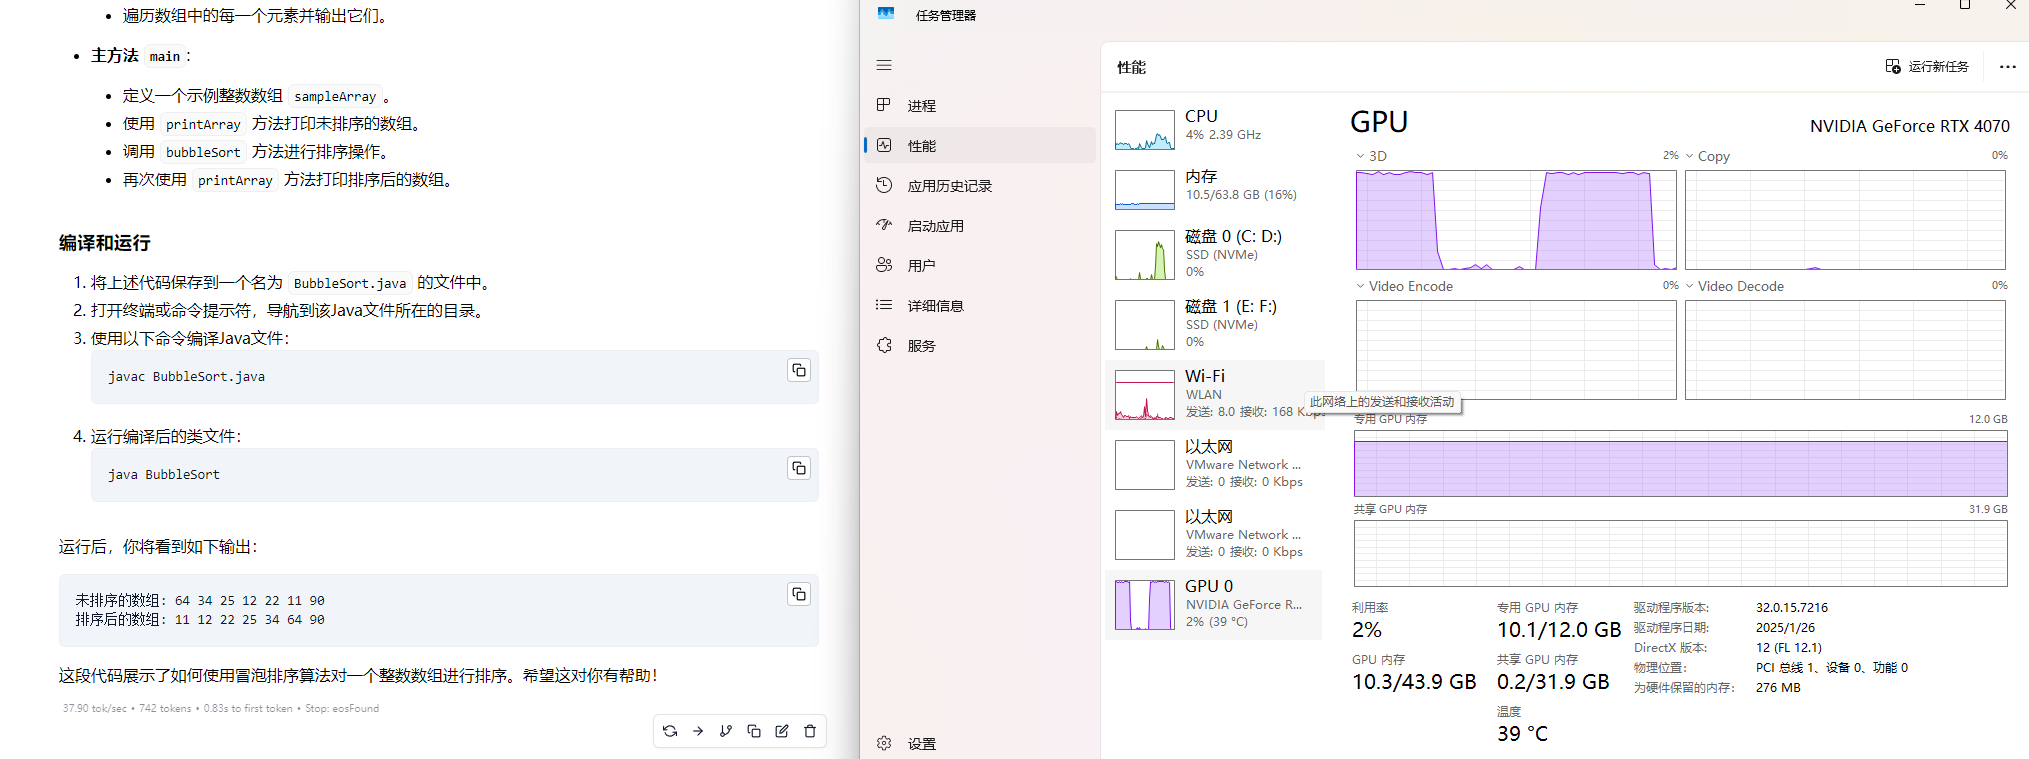Open 应用历史记录 (App history) page

click(949, 186)
